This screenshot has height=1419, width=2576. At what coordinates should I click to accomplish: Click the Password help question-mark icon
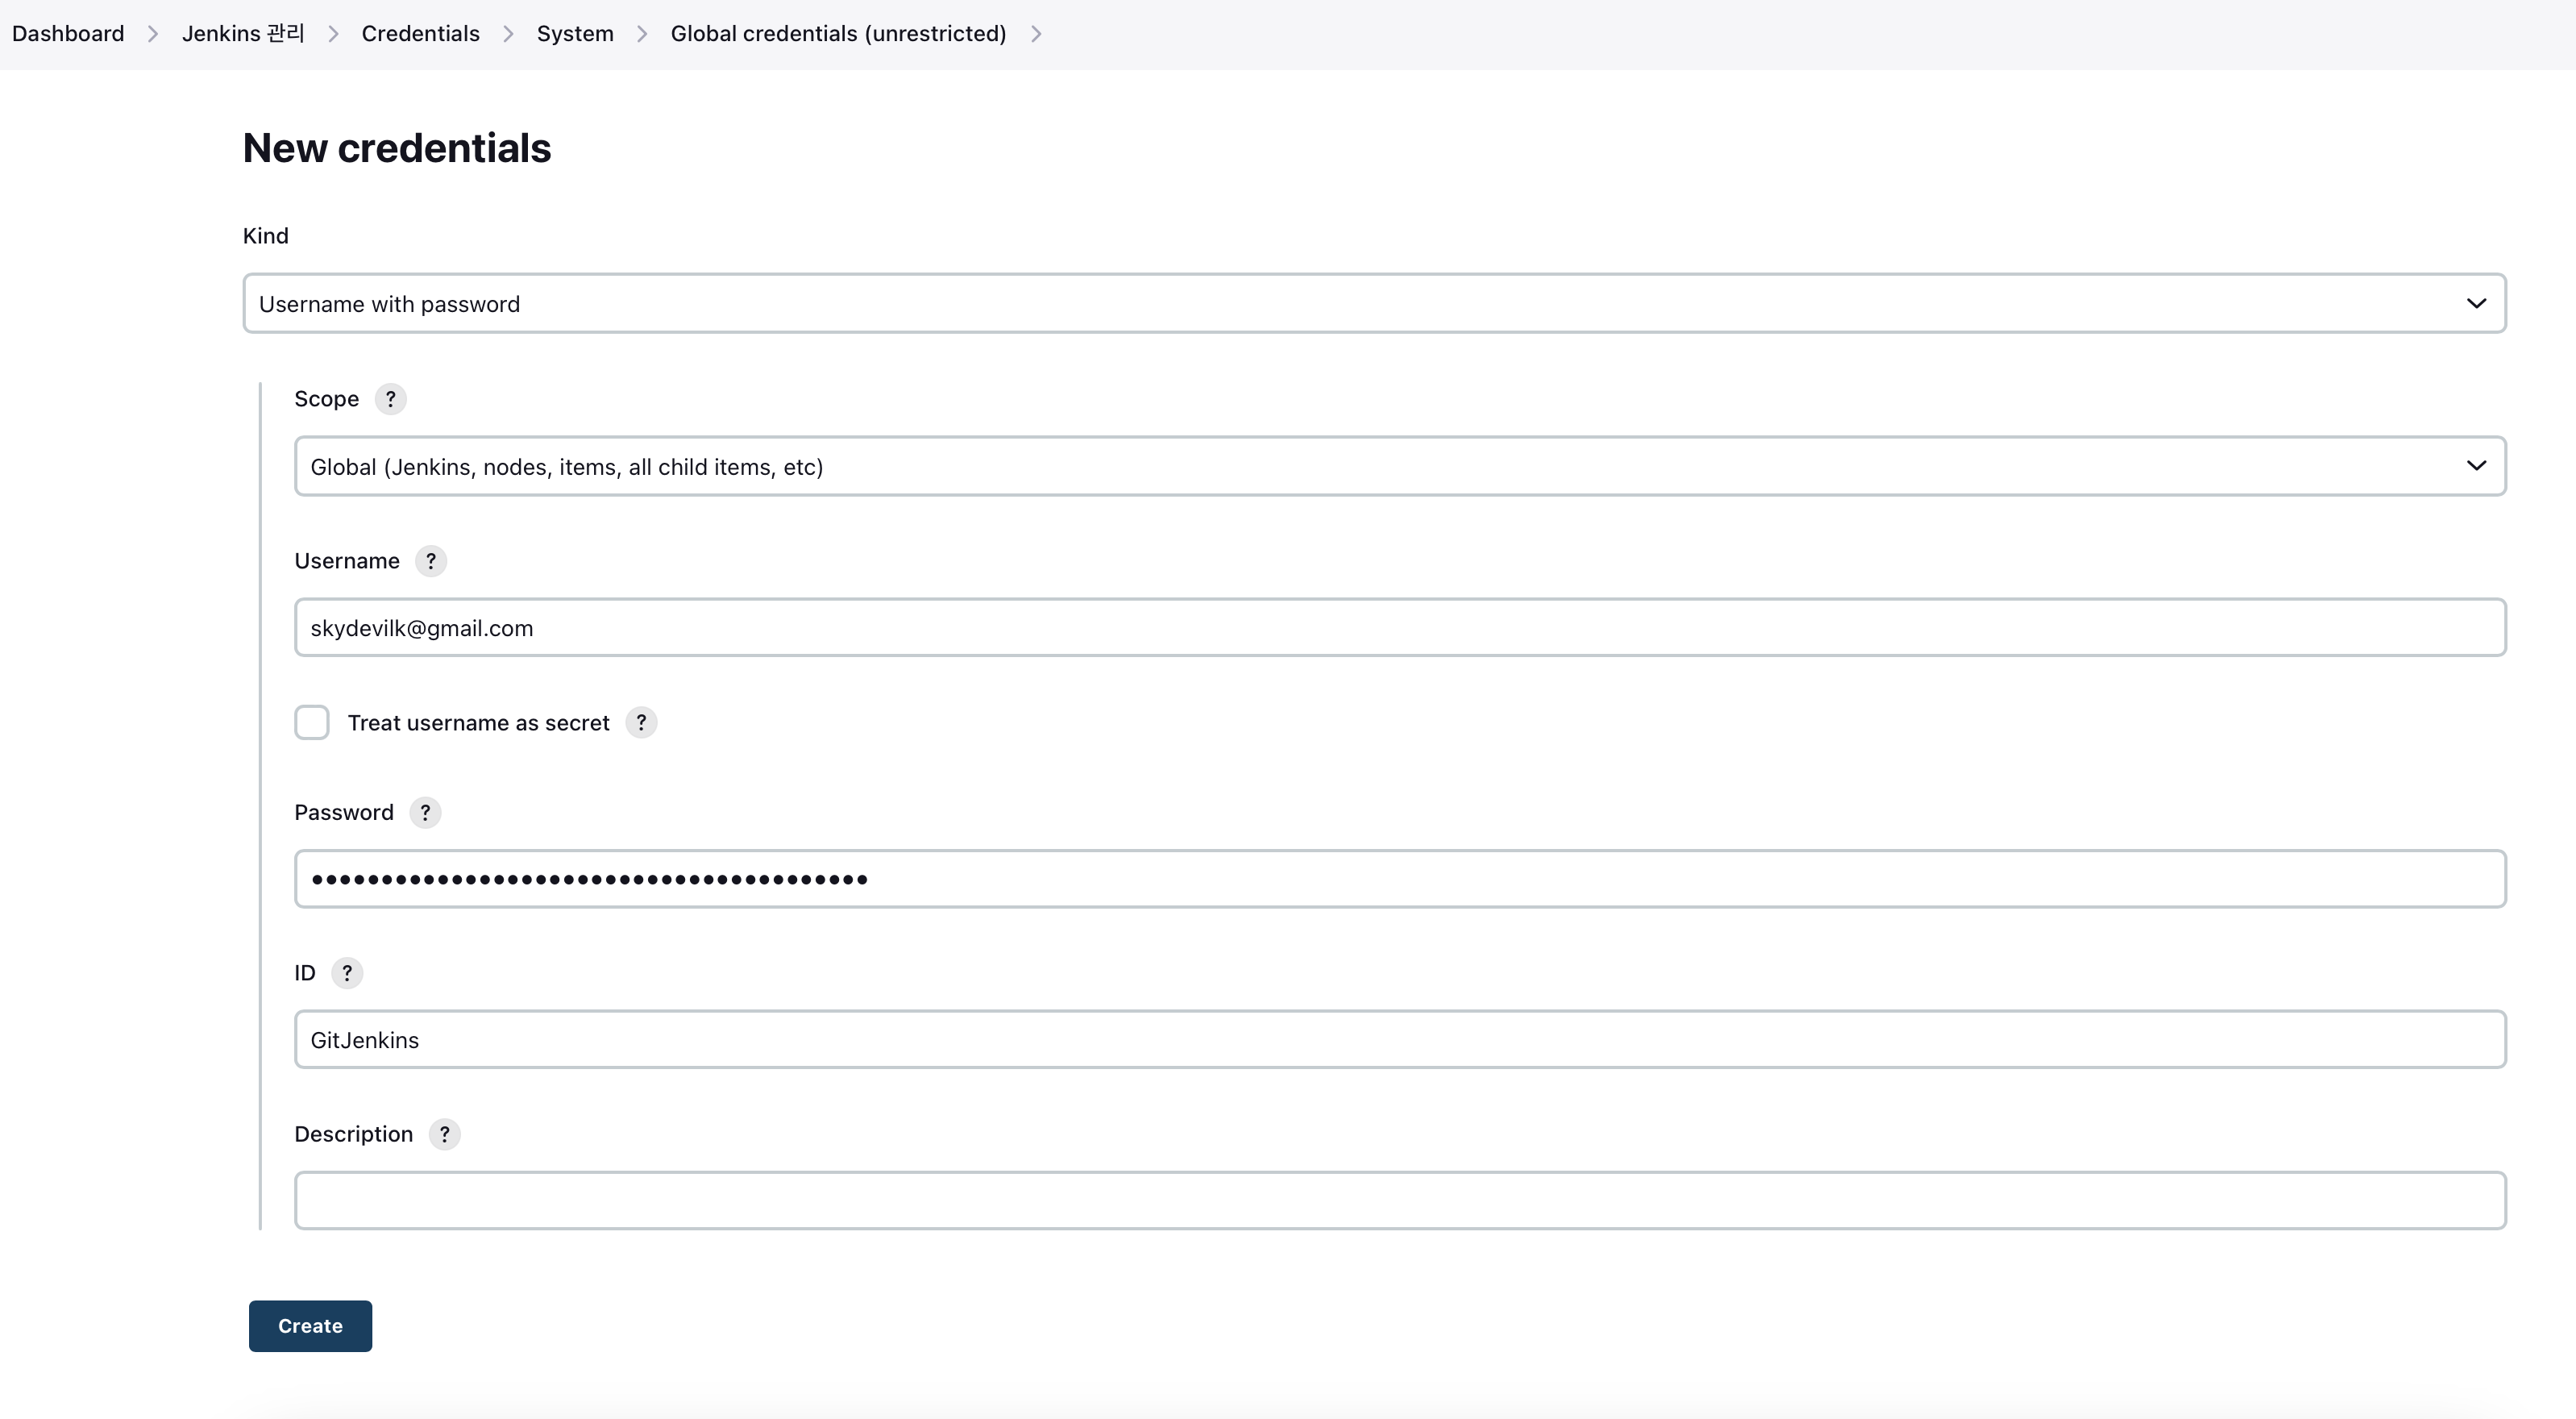click(425, 812)
